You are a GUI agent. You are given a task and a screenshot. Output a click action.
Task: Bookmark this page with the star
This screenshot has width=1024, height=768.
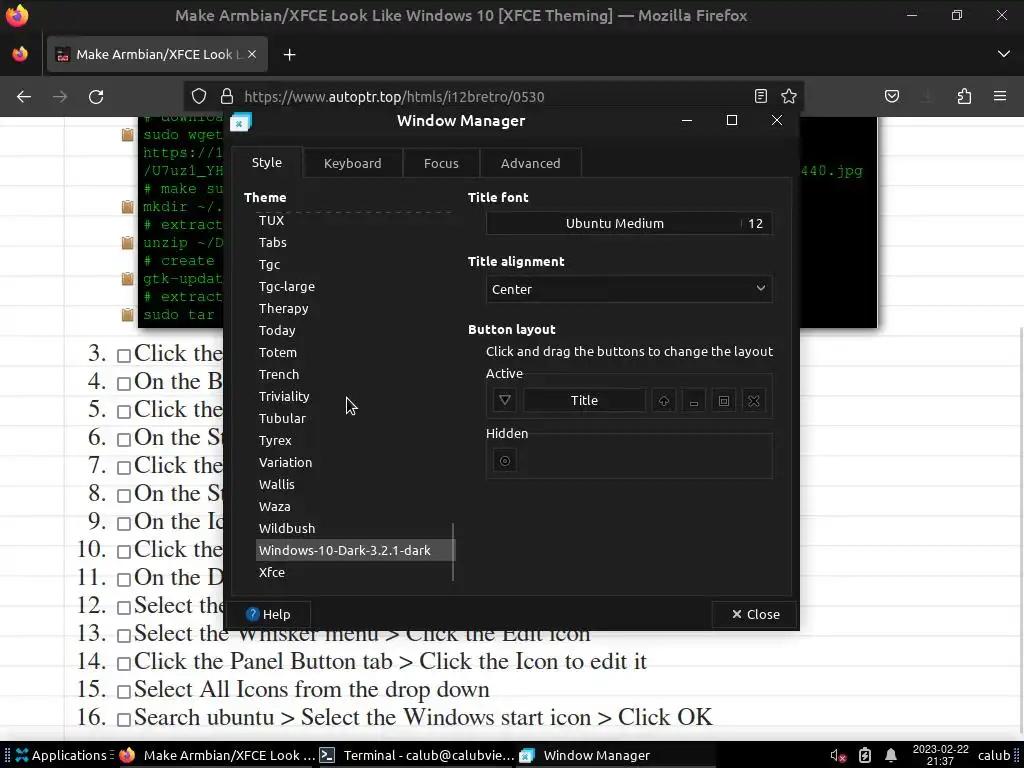click(x=789, y=97)
